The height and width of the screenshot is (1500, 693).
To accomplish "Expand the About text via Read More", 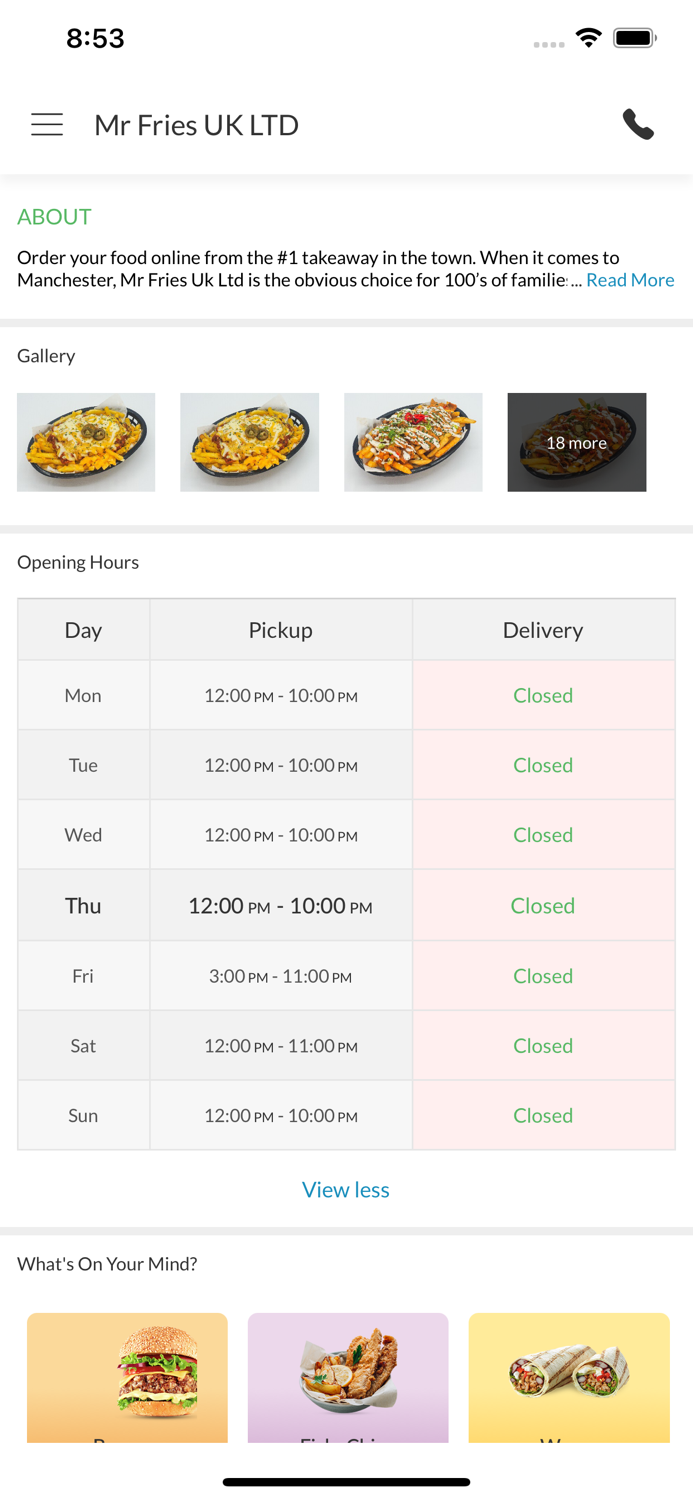I will [630, 280].
